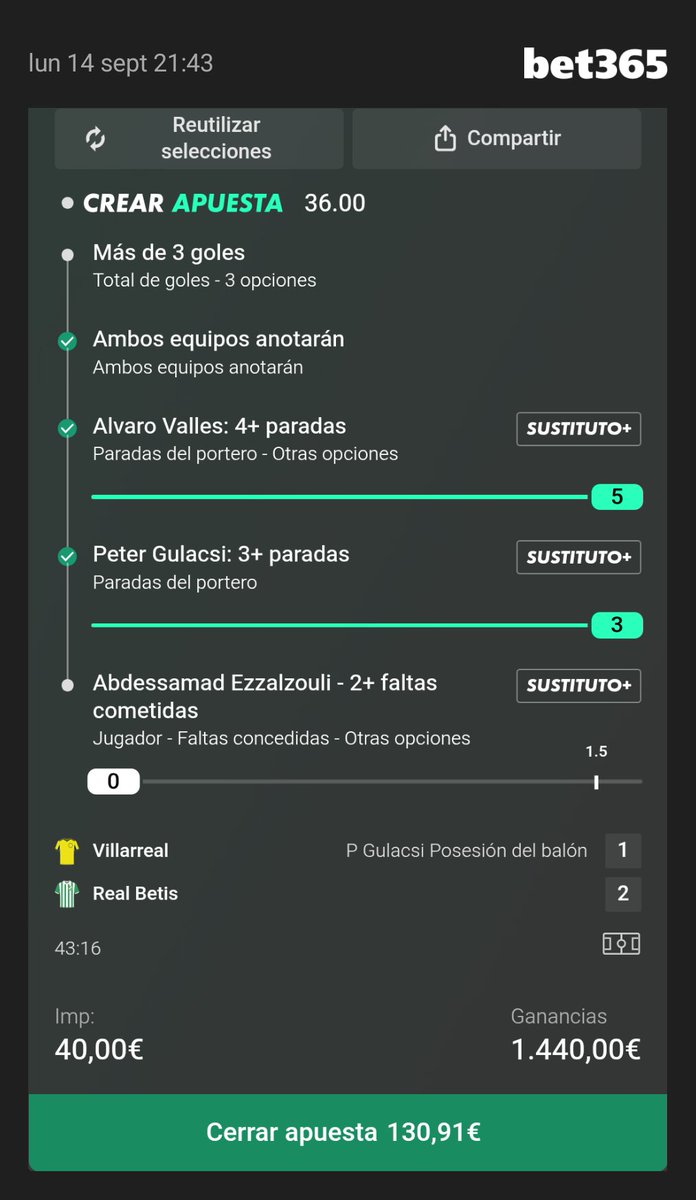Click the Villarreal score box showing 1
This screenshot has height=1200, width=696.
coord(623,851)
